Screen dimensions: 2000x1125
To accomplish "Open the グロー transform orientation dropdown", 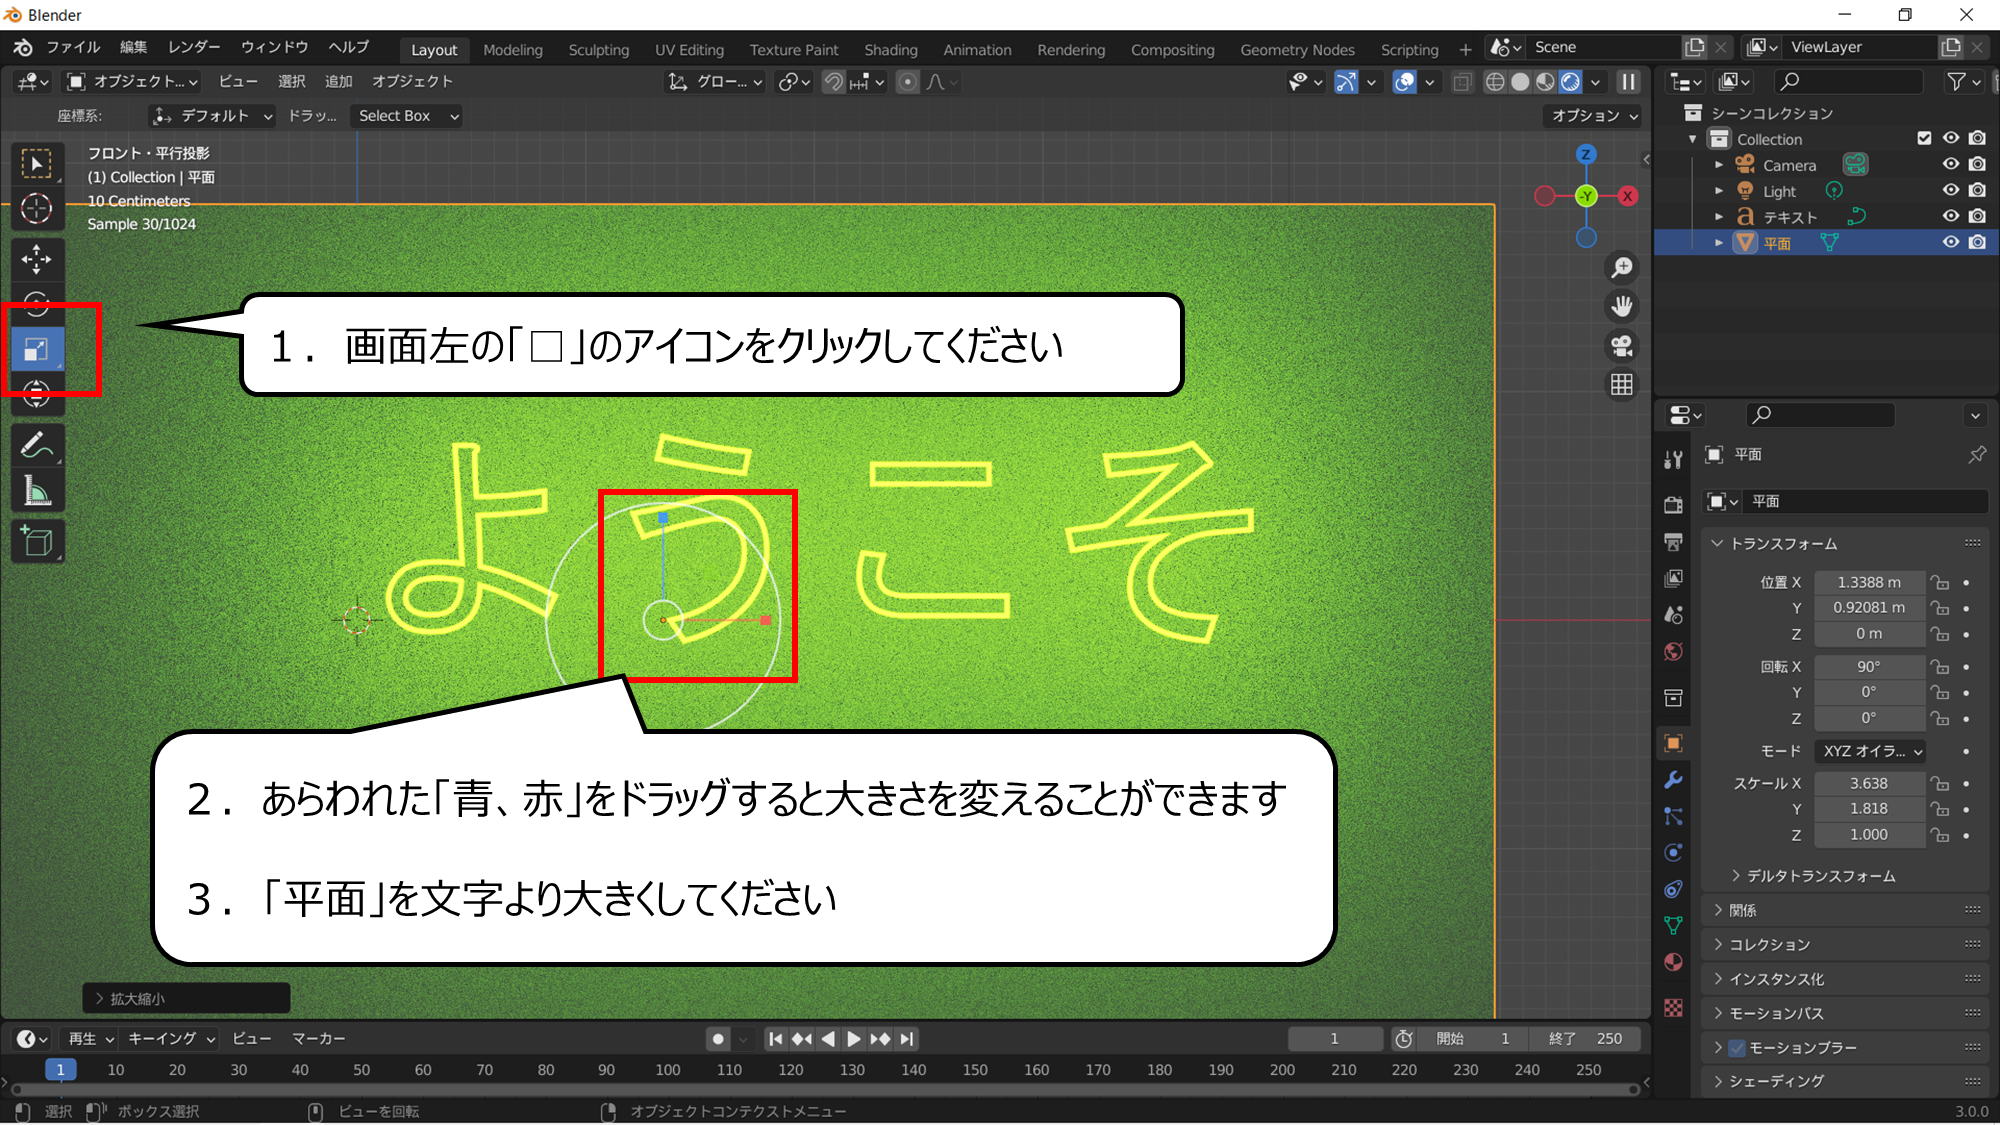I will point(716,82).
